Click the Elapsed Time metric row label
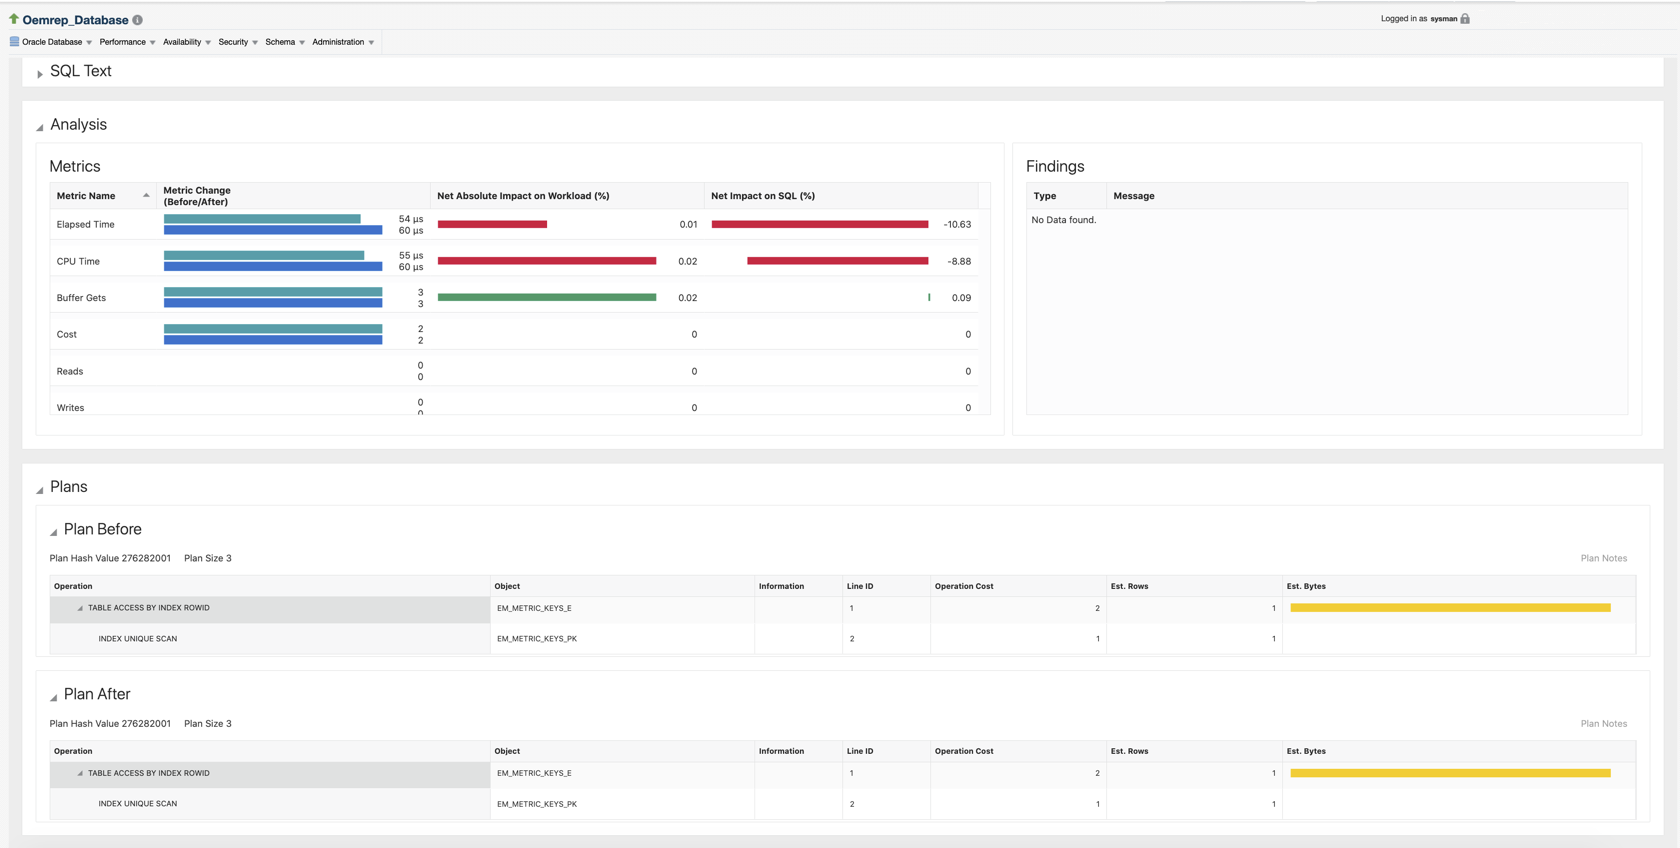The image size is (1680, 848). (85, 224)
